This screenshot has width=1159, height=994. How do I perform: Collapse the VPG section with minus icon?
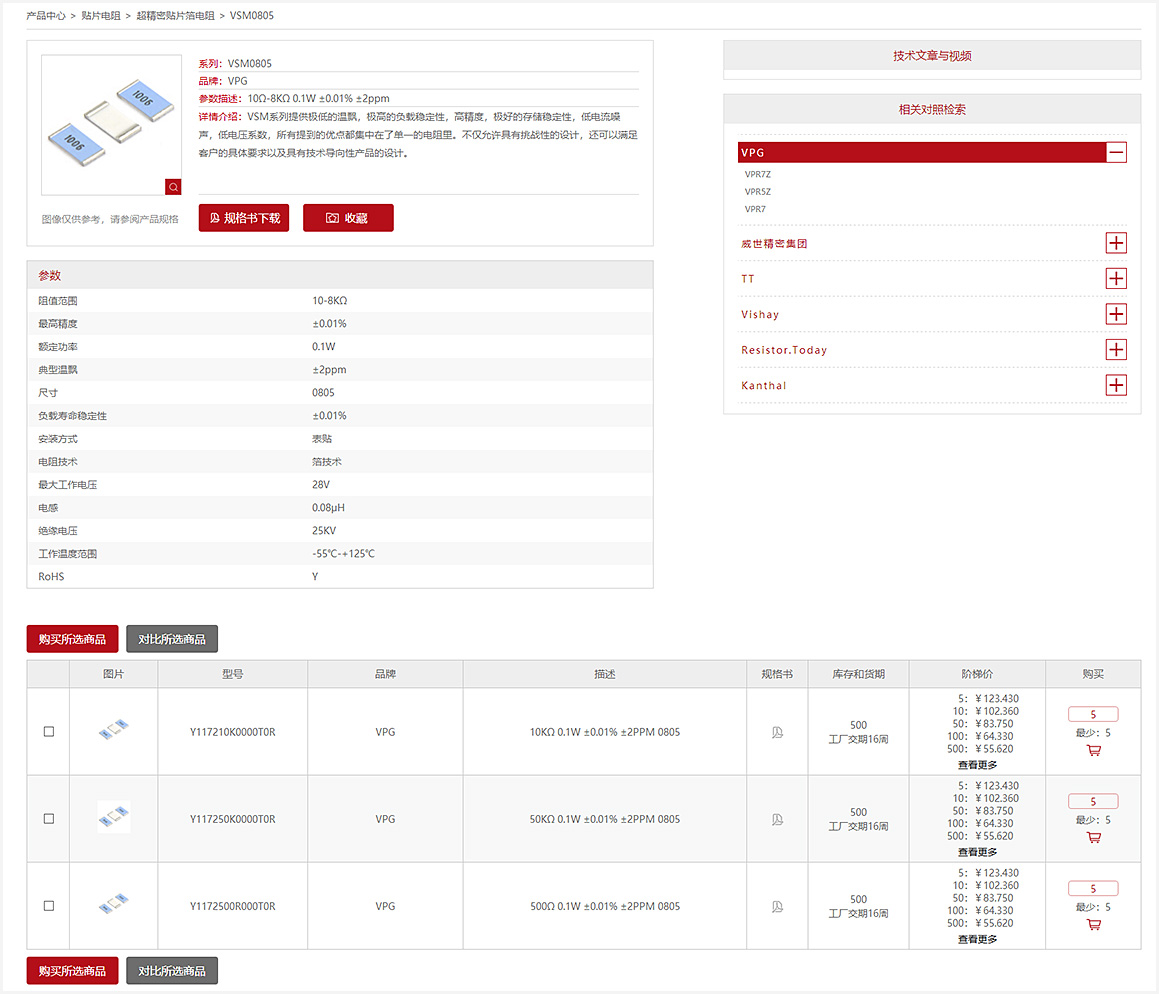tap(1116, 153)
